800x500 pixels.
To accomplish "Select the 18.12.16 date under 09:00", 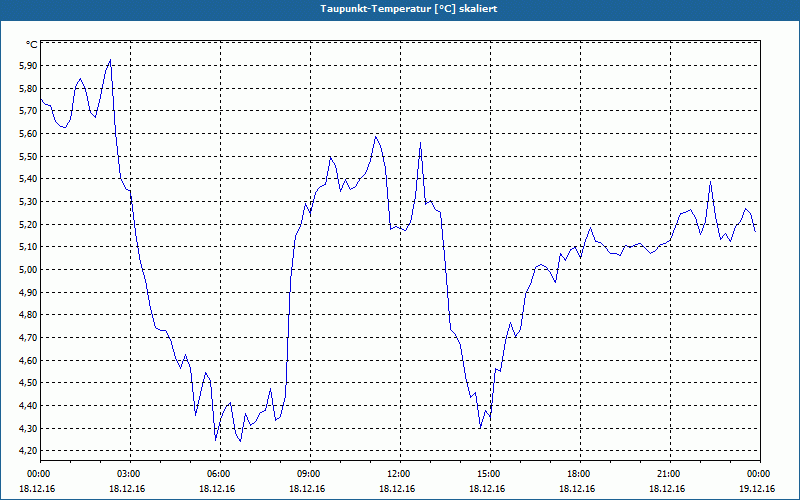I will click(x=307, y=489).
